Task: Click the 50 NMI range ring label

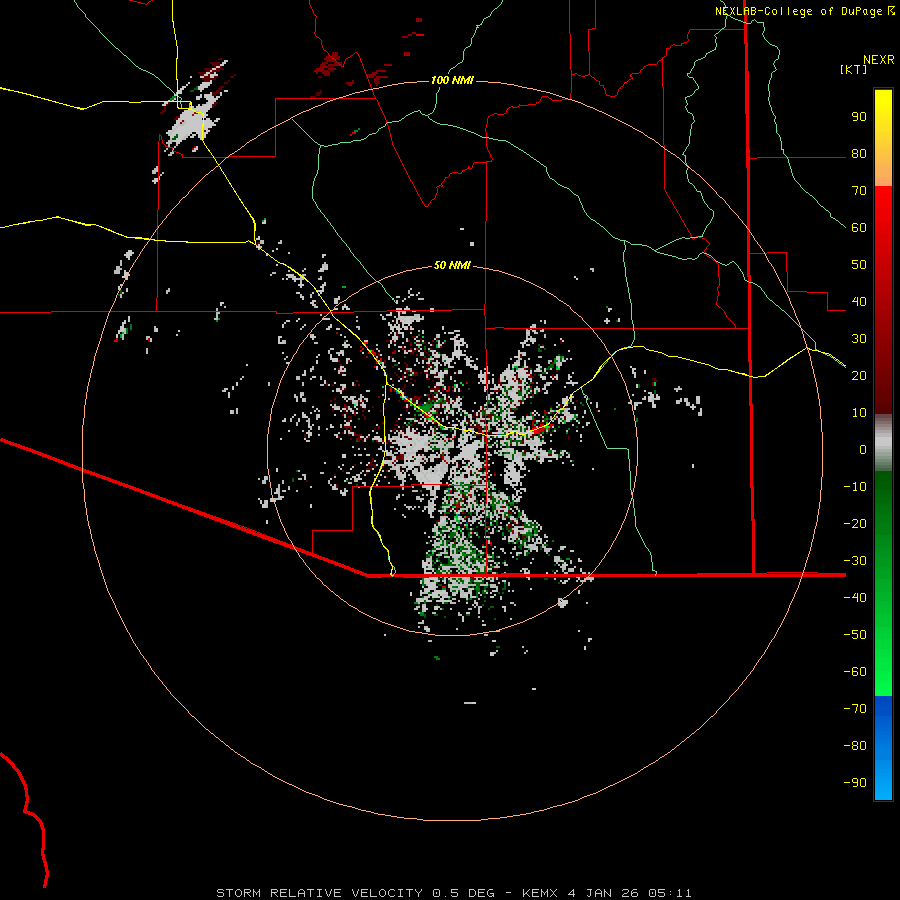Action: click(x=452, y=265)
